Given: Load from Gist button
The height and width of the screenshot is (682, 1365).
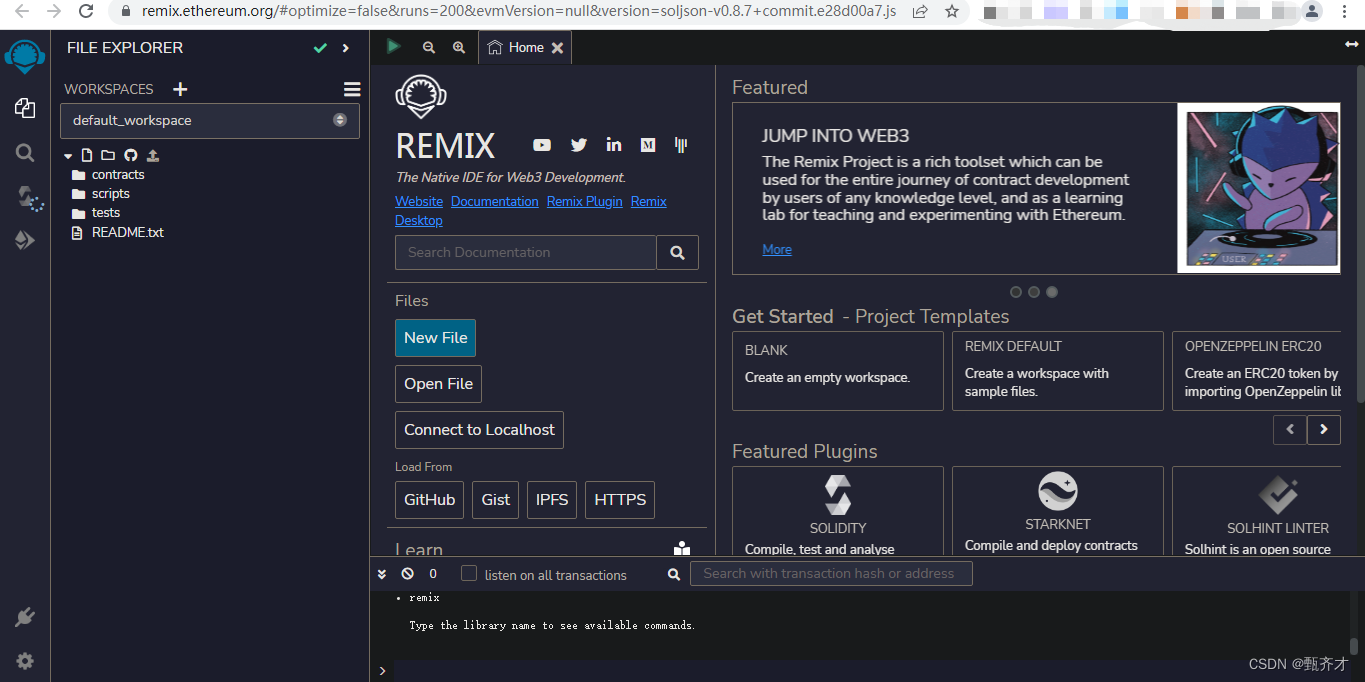Looking at the screenshot, I should (x=496, y=500).
